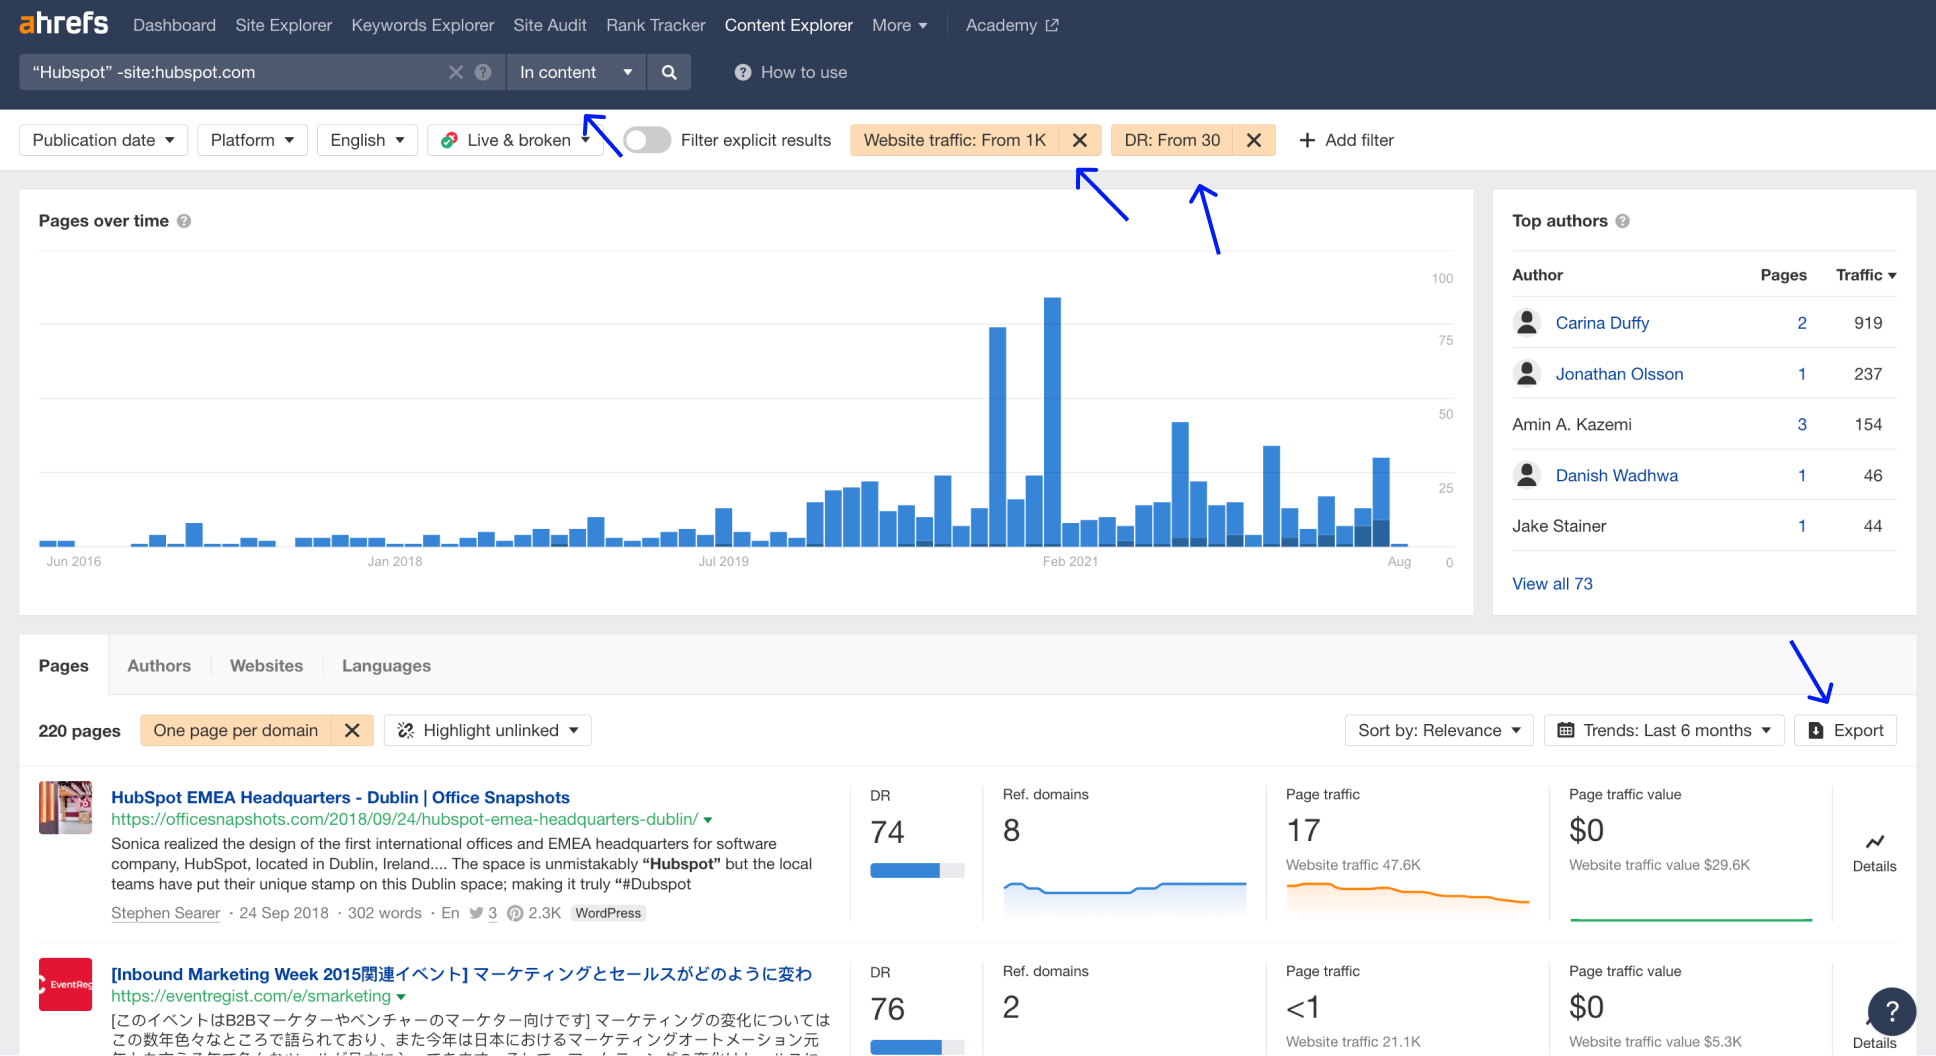Click the HubSpot EMEA result thumbnail
Viewport: 1936px width, 1056px height.
[65, 807]
